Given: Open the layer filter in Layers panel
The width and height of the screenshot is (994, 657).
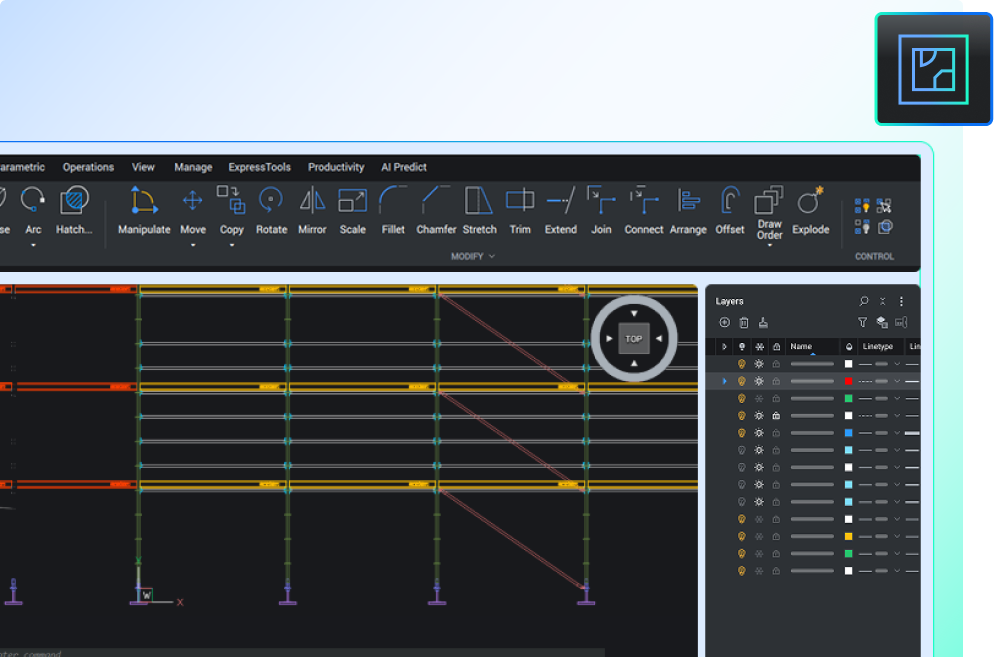Looking at the screenshot, I should 862,322.
